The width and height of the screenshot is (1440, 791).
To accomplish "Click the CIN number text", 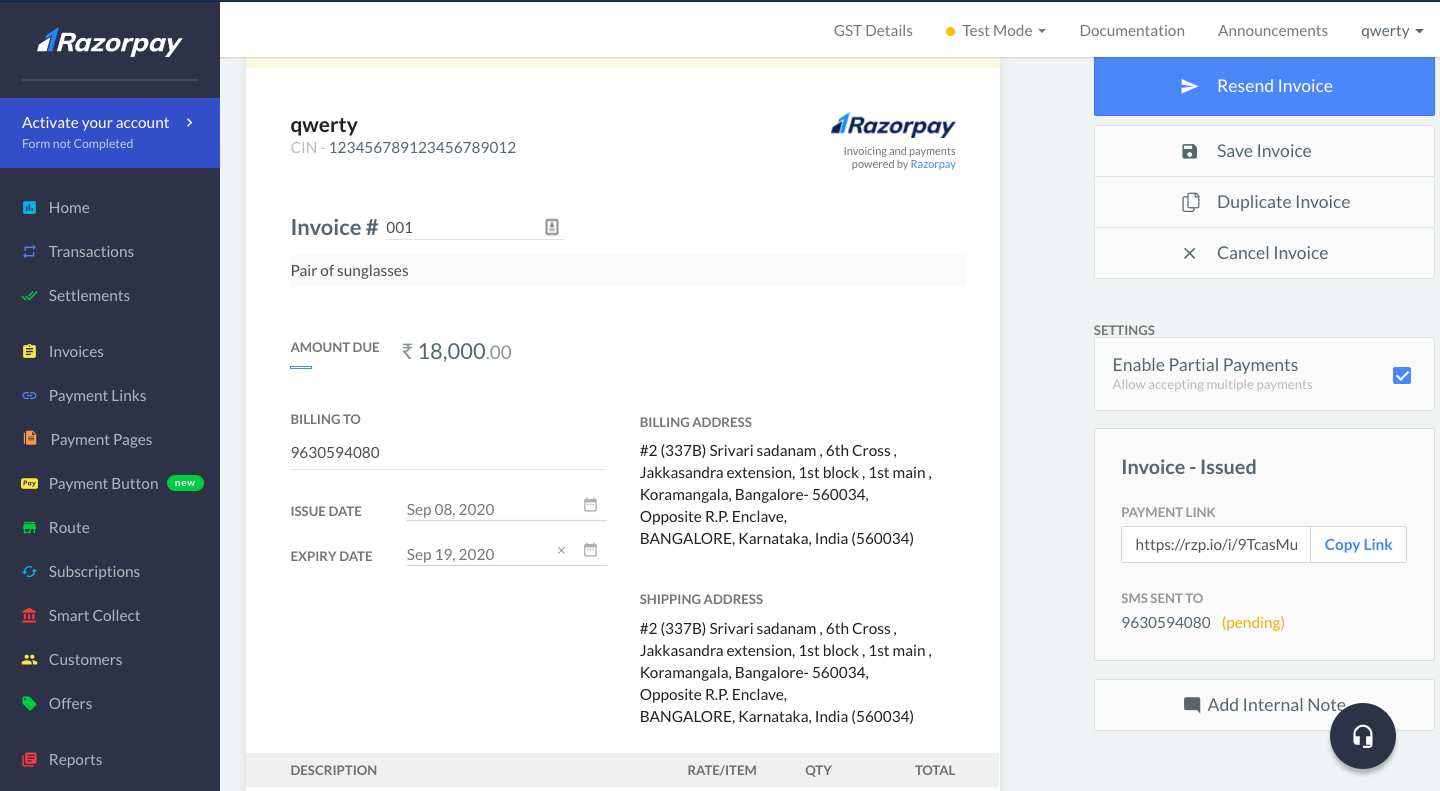I will (x=422, y=148).
